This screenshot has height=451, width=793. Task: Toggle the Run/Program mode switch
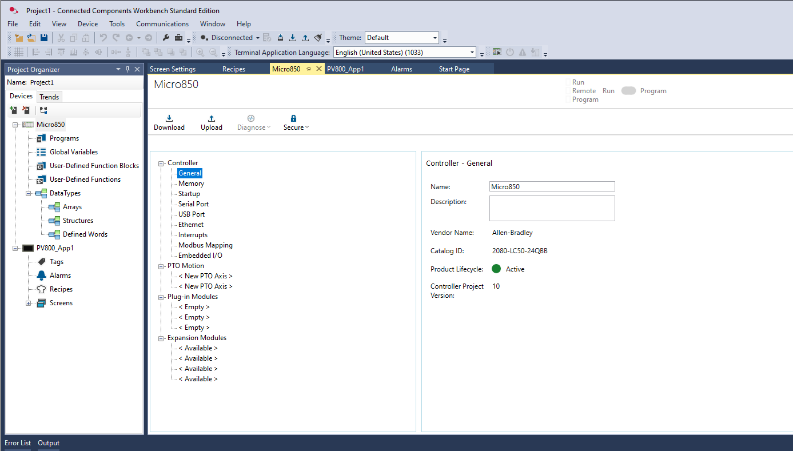628,91
